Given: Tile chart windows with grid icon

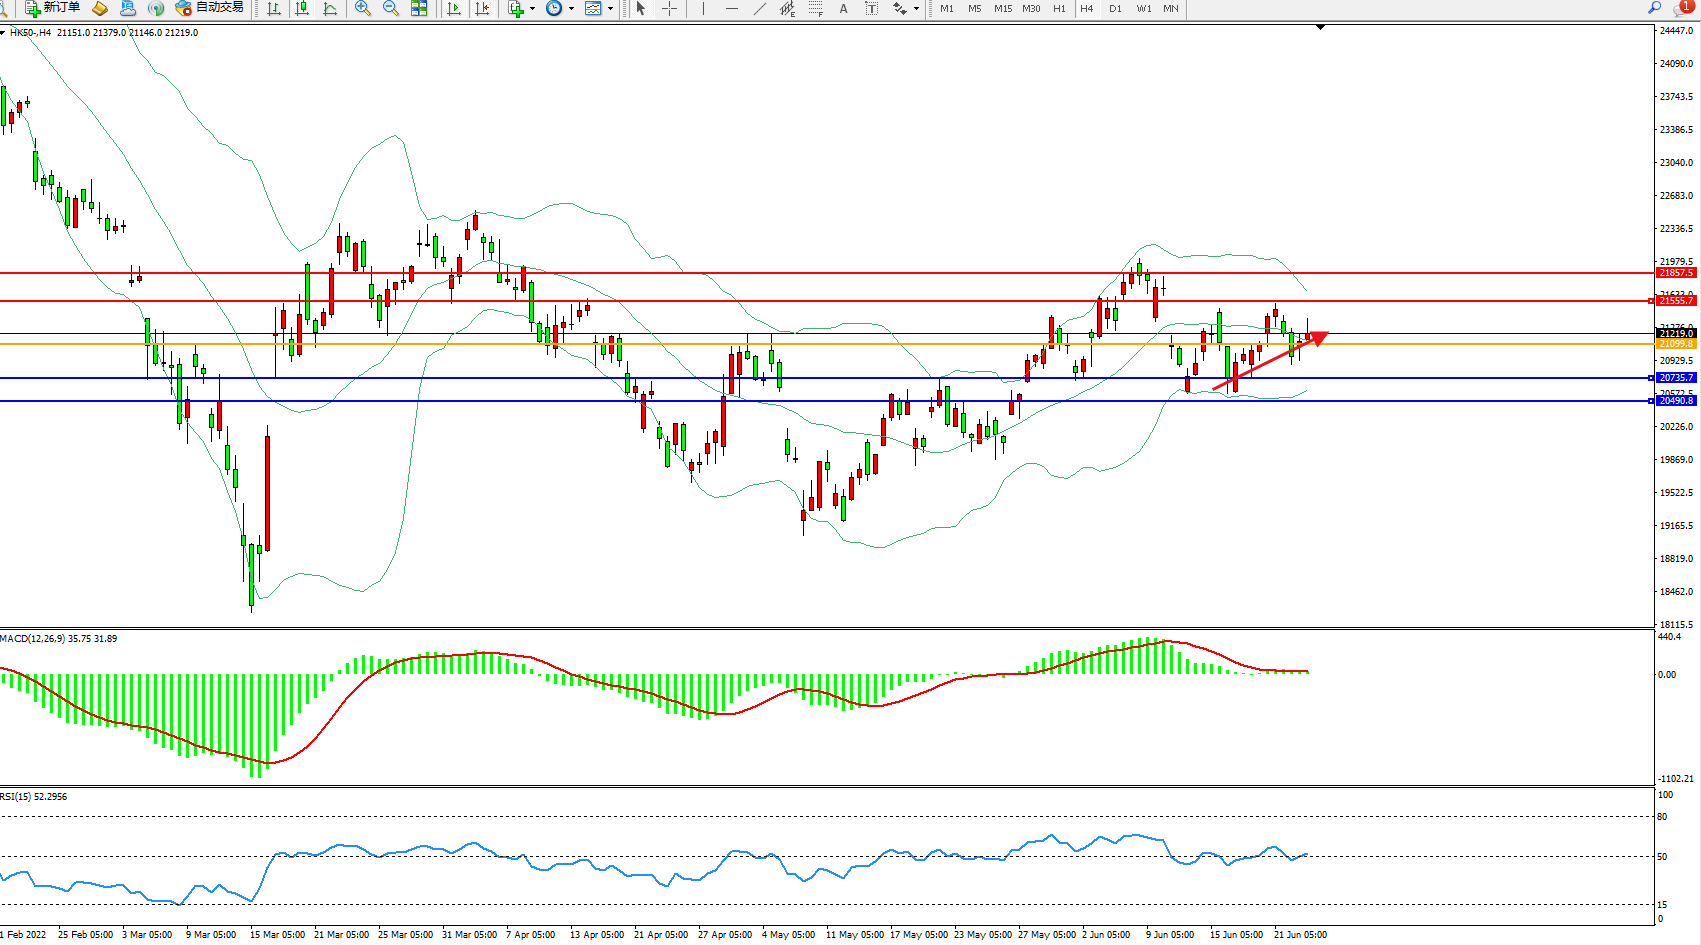Looking at the screenshot, I should coord(419,8).
